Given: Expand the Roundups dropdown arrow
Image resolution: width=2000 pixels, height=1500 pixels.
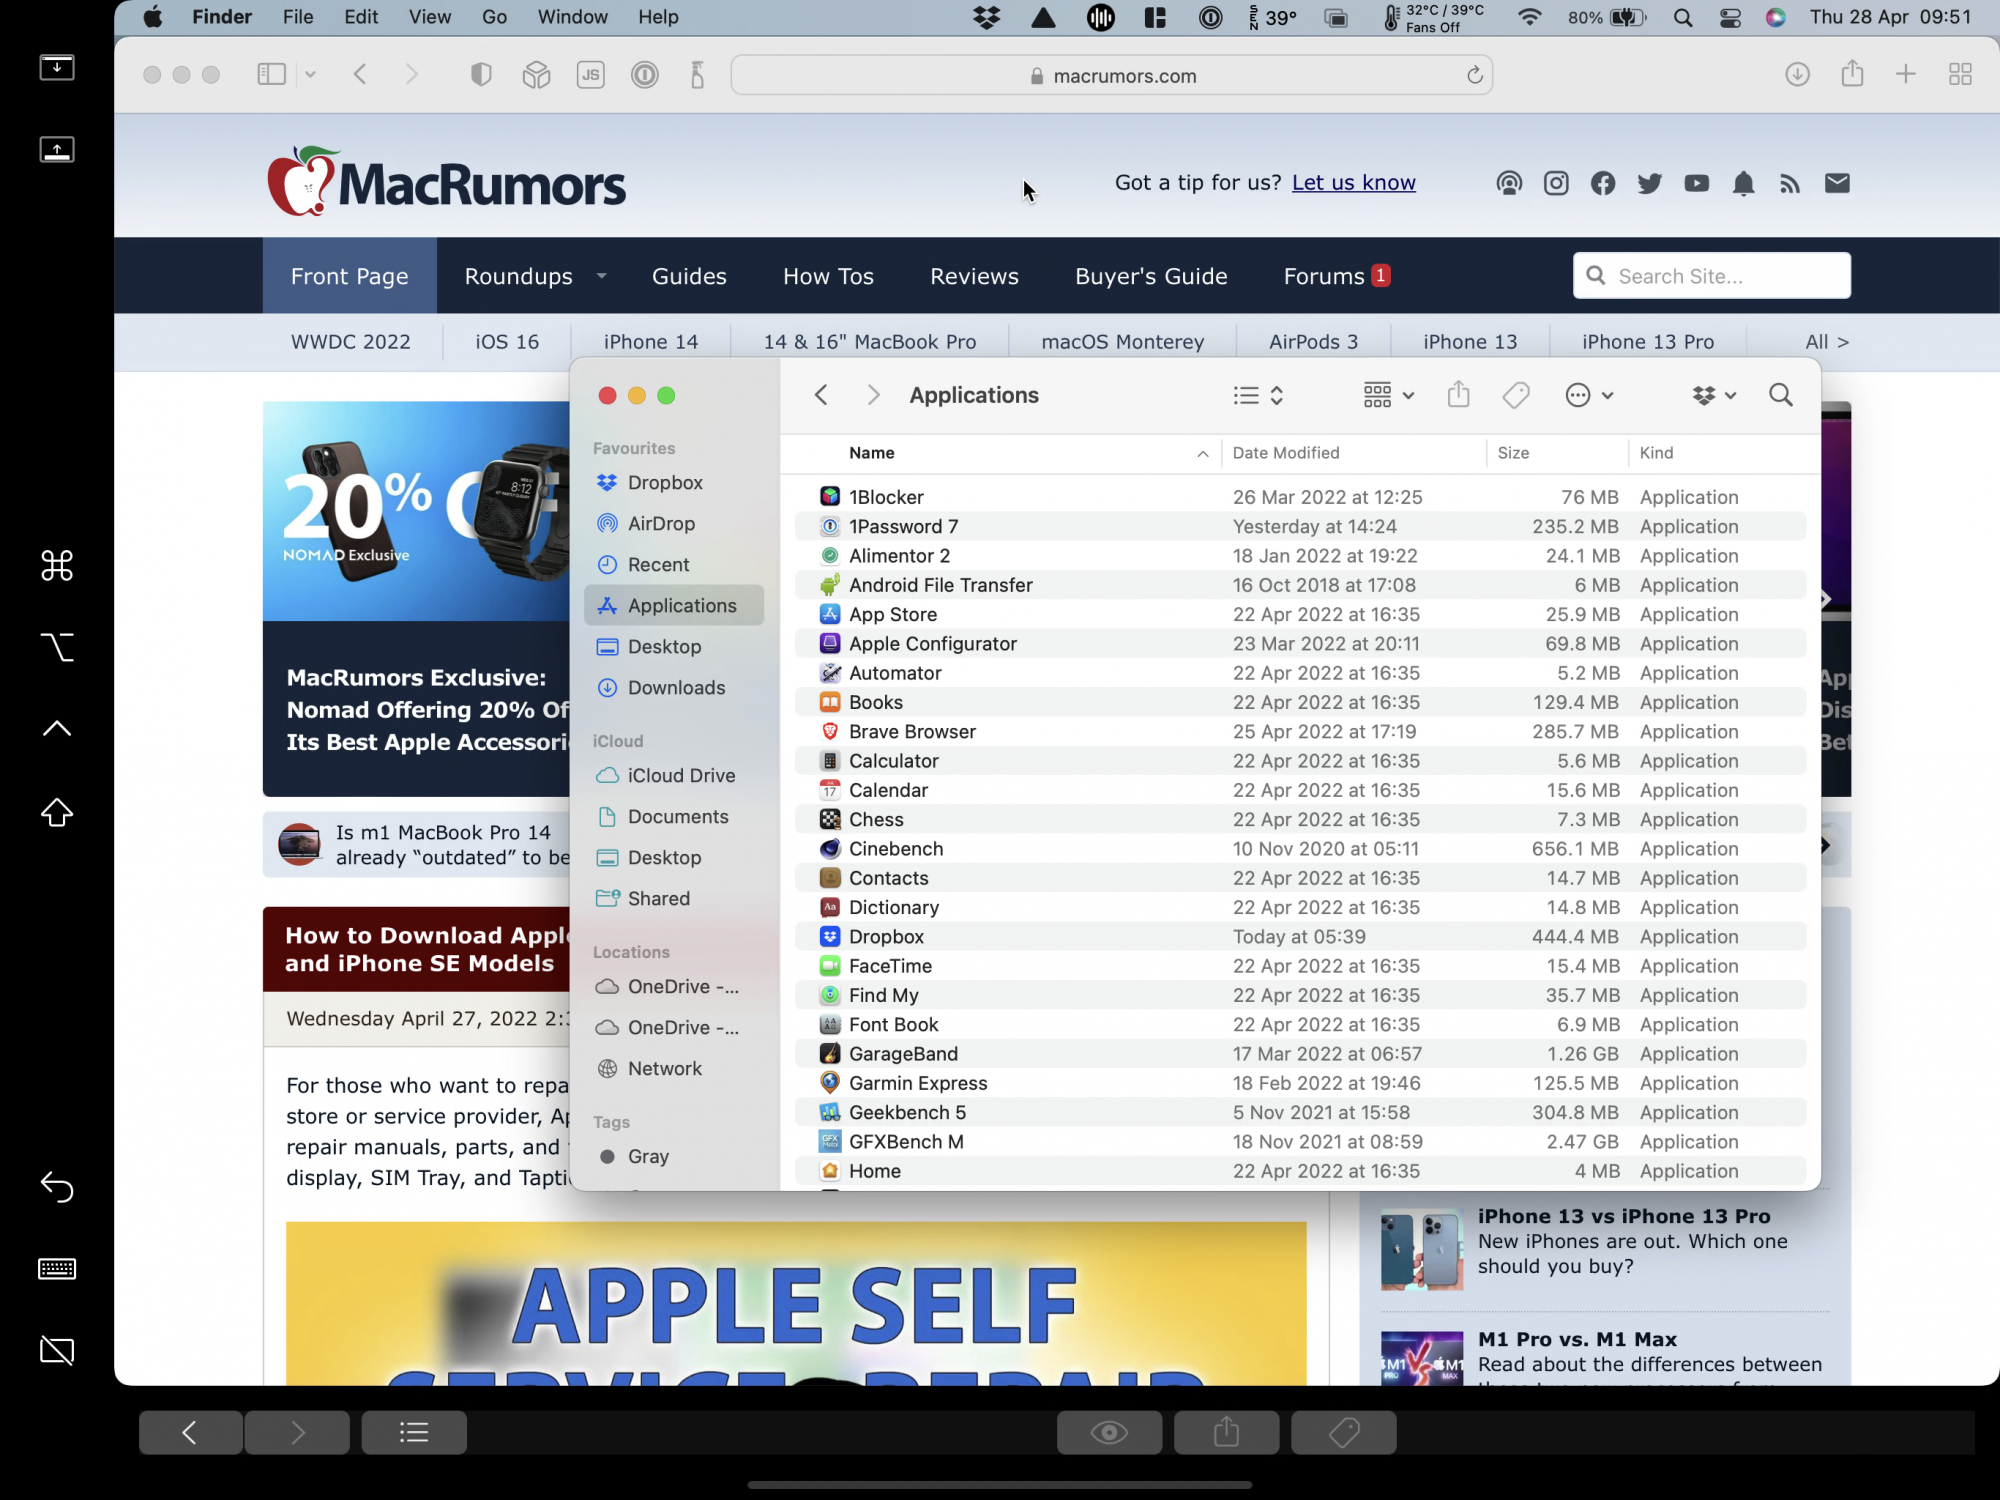Looking at the screenshot, I should coord(601,276).
